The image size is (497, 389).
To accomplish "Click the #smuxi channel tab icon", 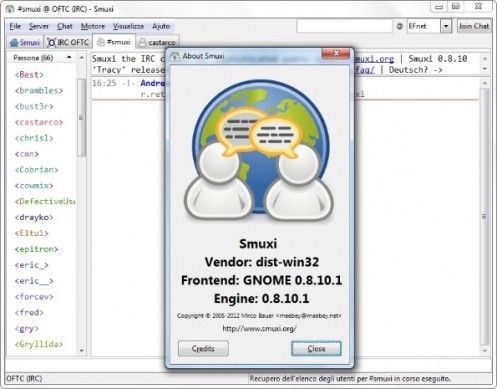I will click(x=101, y=42).
